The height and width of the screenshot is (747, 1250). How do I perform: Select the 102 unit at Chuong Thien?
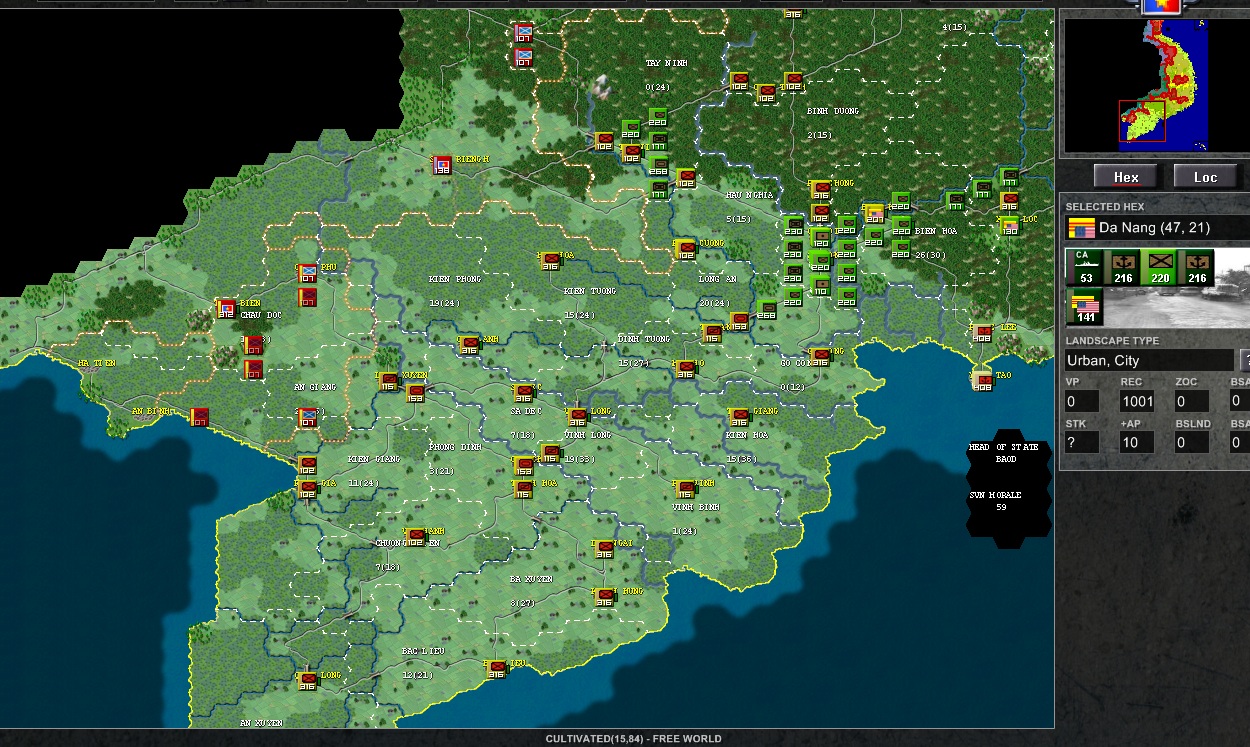click(x=415, y=538)
